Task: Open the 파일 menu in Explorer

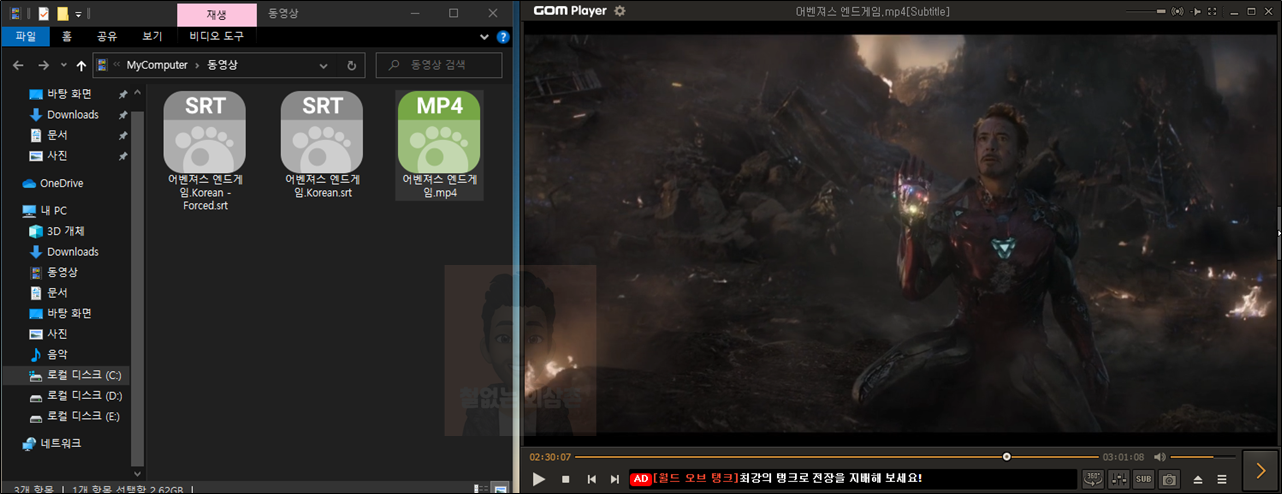Action: click(25, 36)
